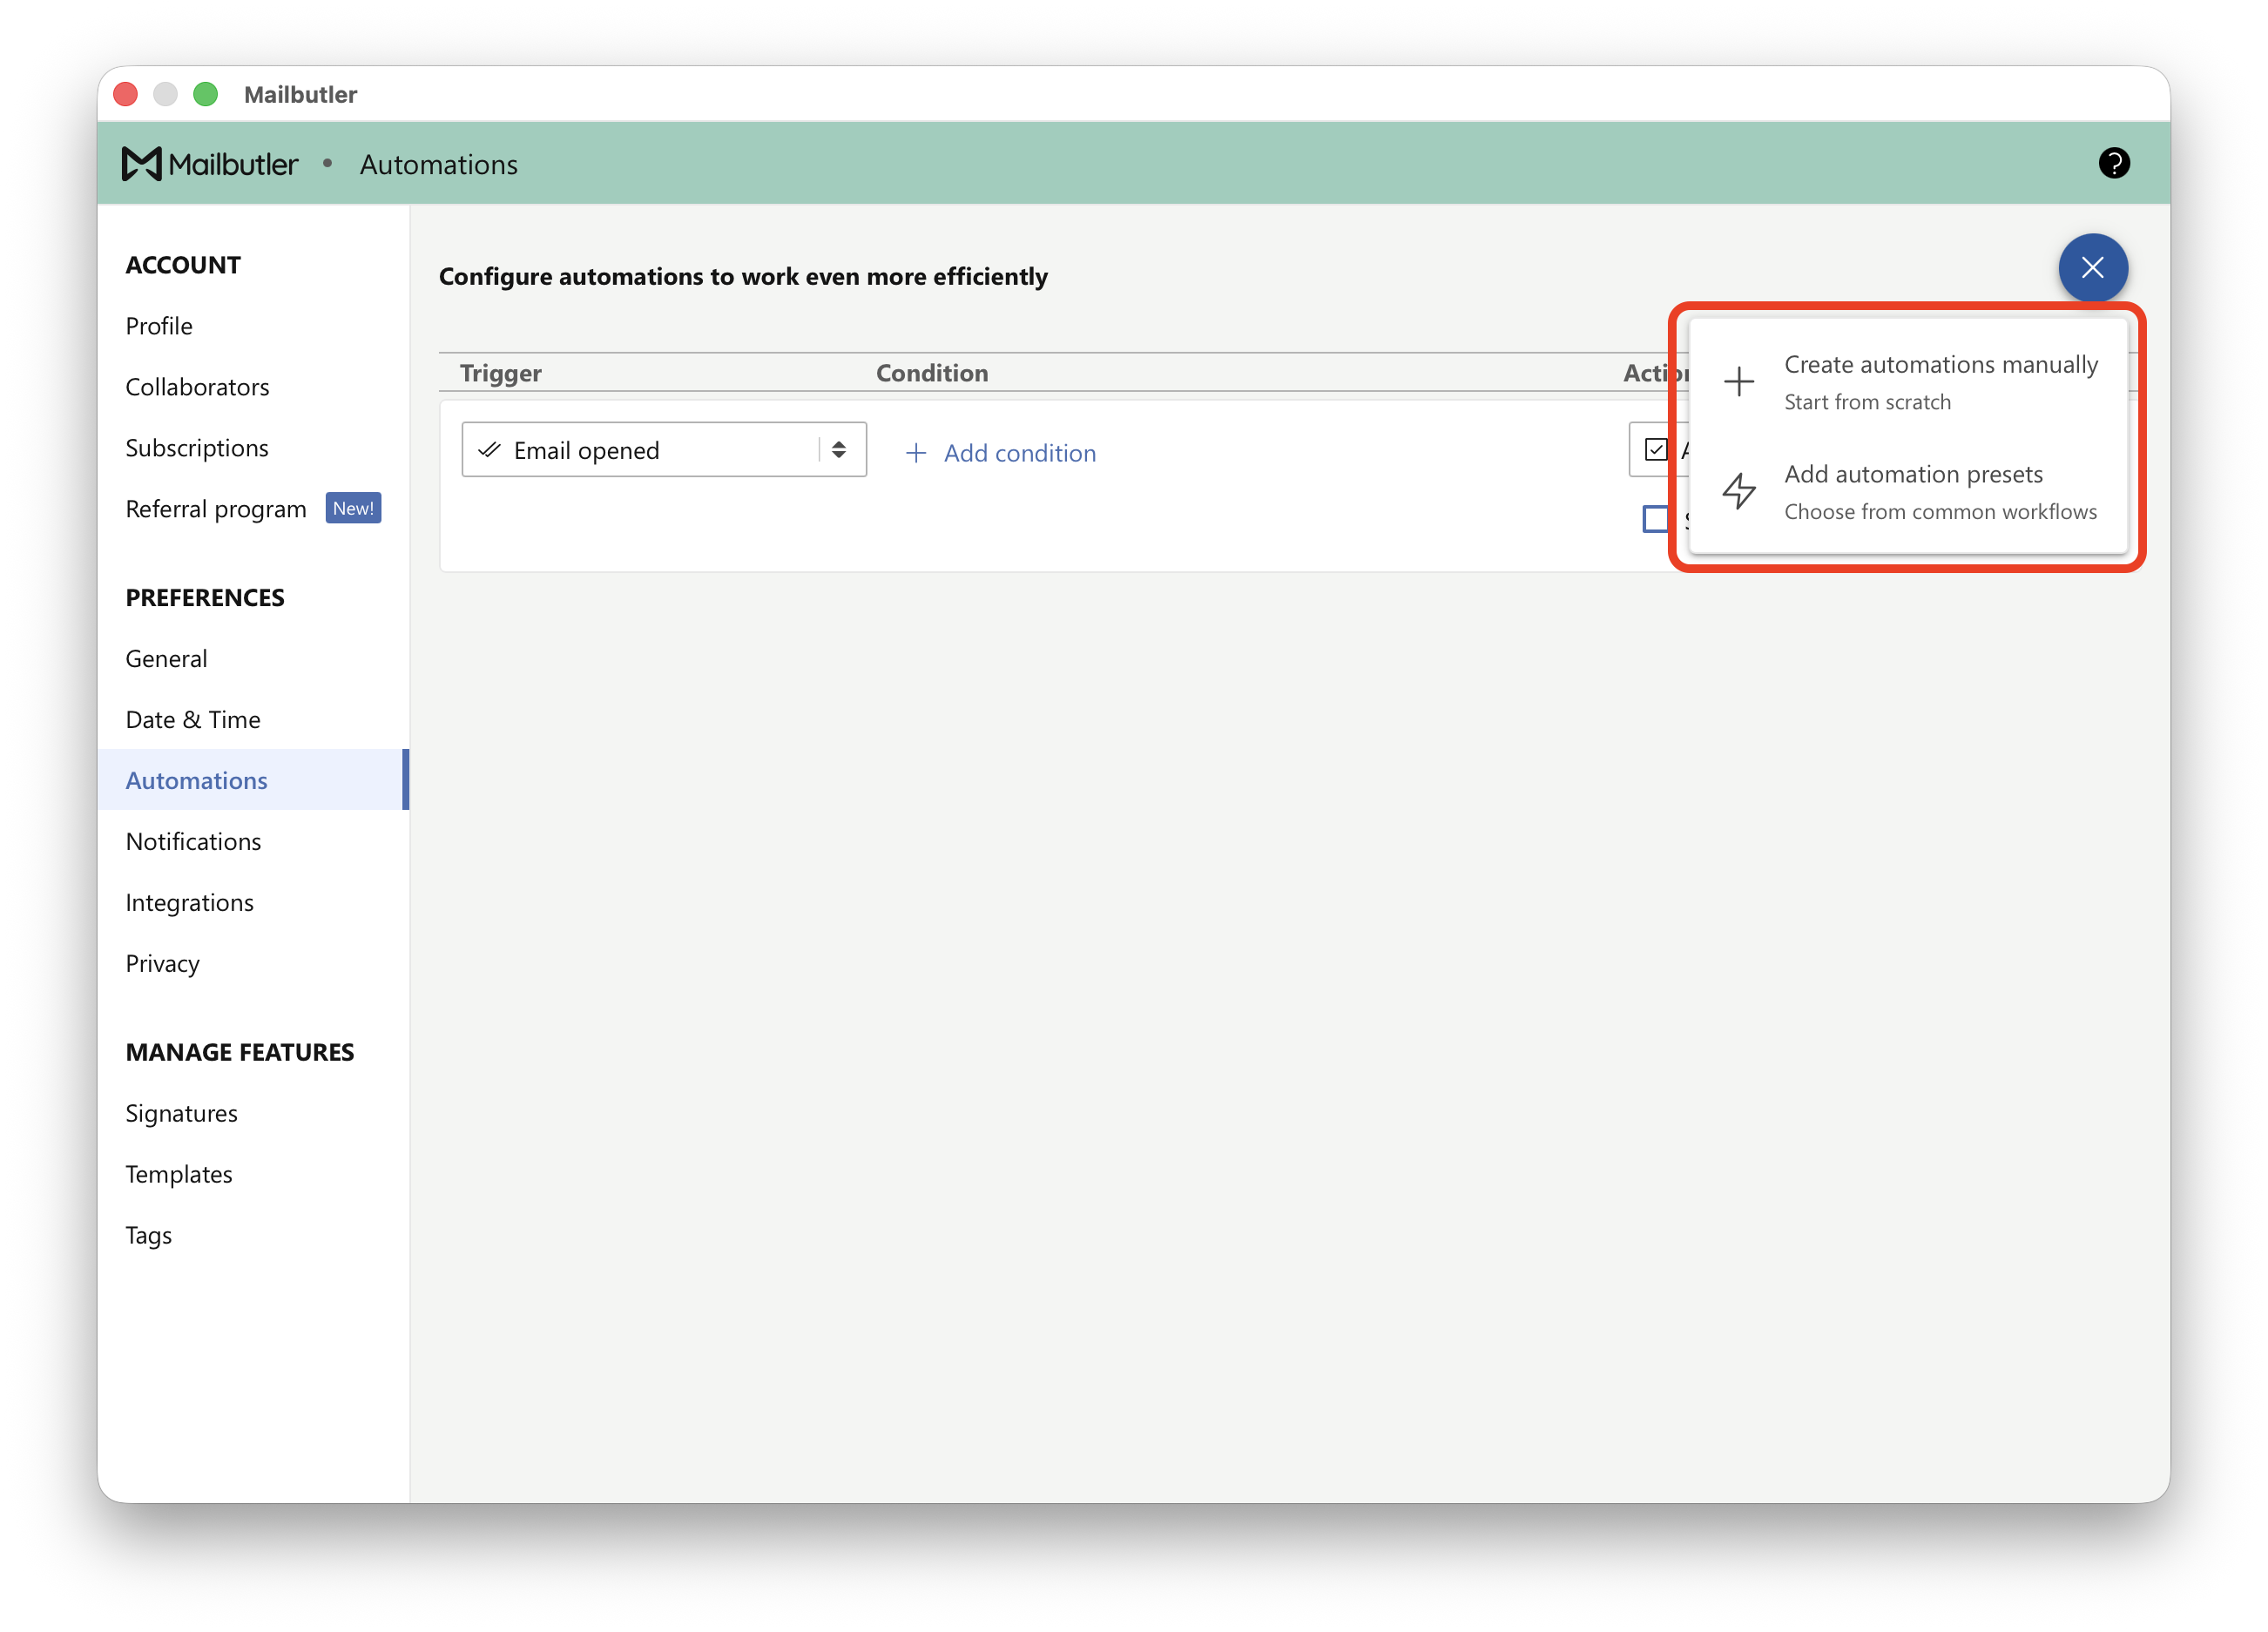Viewport: 2268px width, 1632px height.
Task: Click the Automations title in the header bar
Action: click(x=439, y=164)
